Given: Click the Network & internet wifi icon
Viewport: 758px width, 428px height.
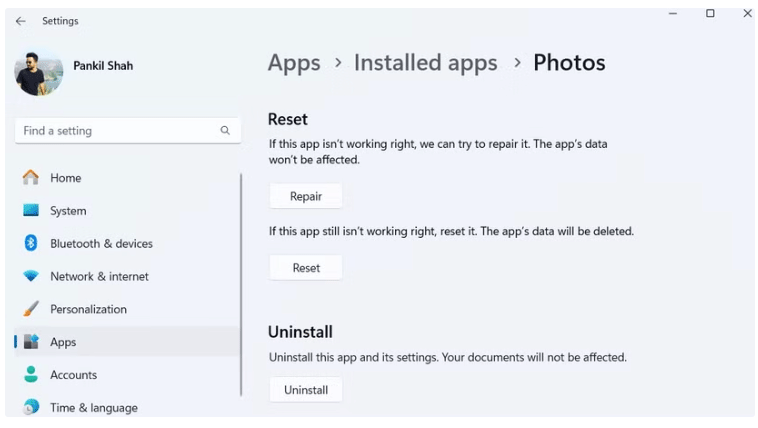Looking at the screenshot, I should click(x=31, y=277).
